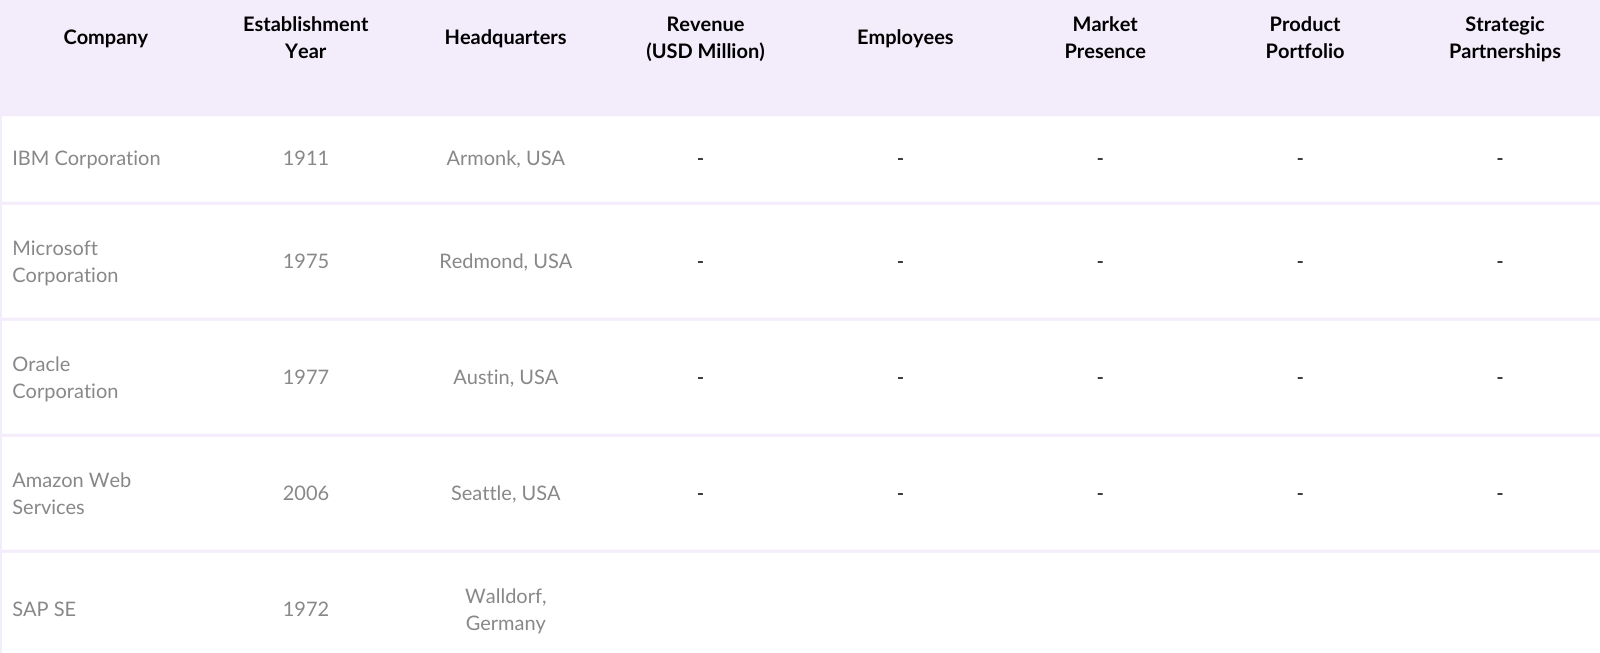Screen dimensions: 1600x653
Task: Click the Market Presence column header
Action: click(1105, 37)
